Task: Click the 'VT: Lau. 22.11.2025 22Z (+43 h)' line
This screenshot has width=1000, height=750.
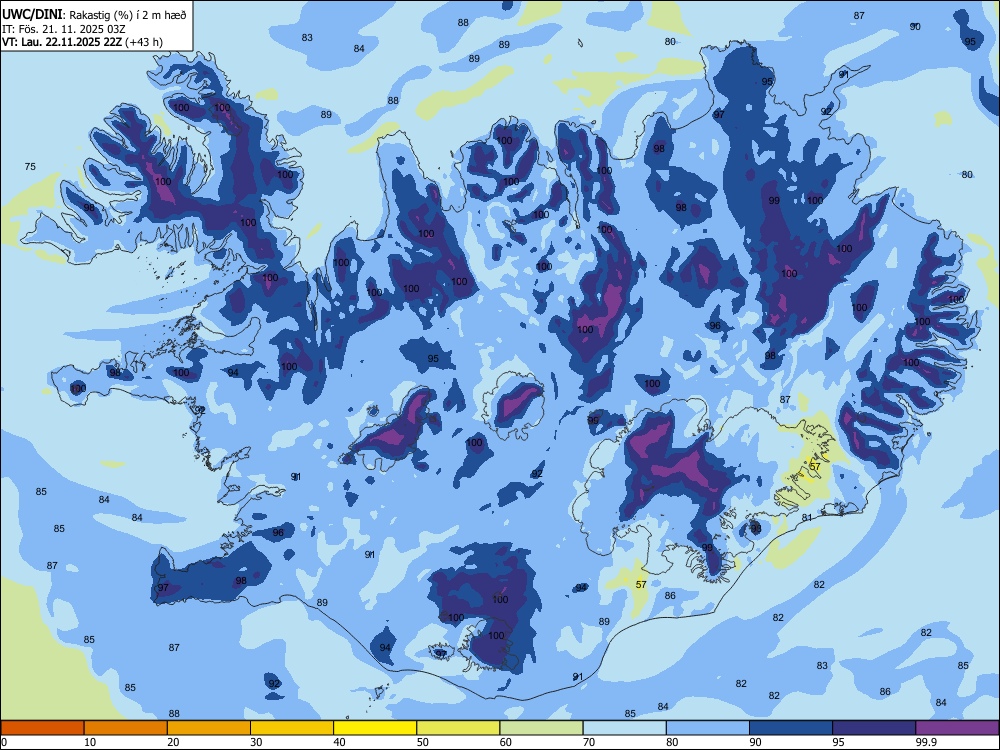Action: pos(82,42)
